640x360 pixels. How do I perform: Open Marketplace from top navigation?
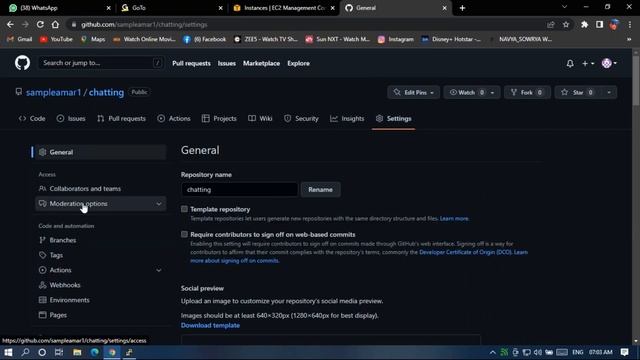pyautogui.click(x=261, y=63)
